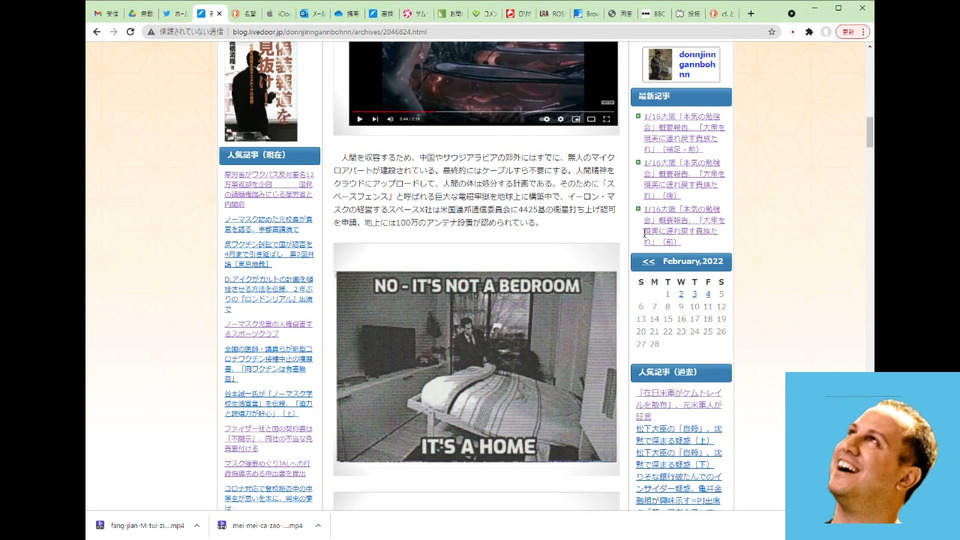
Task: Seek on the video progress bar
Action: (483, 112)
